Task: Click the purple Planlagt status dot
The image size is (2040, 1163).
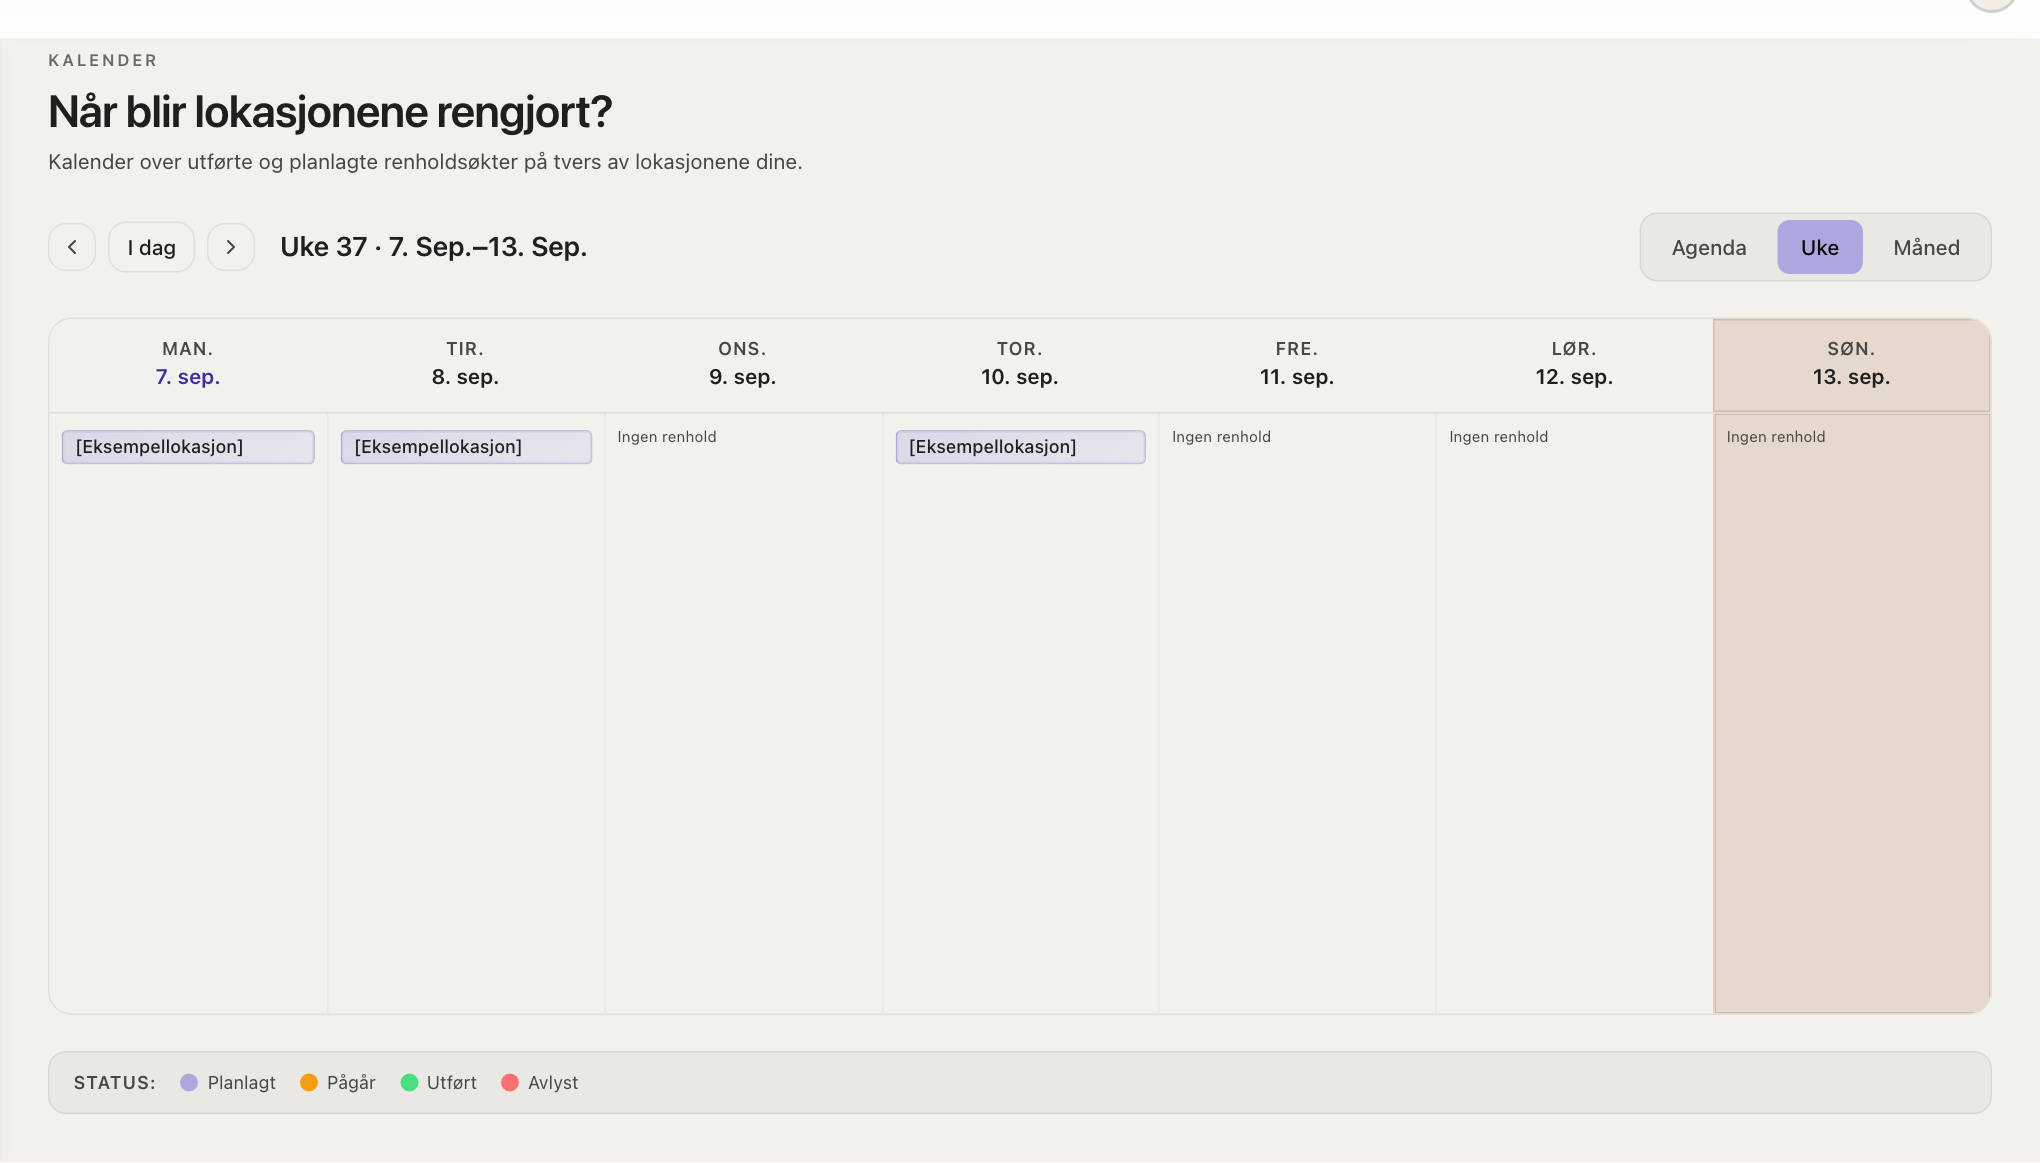Action: click(189, 1083)
